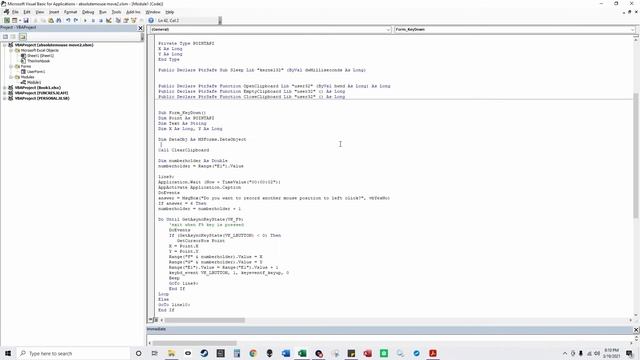Click View Code icon in Project panel
Viewport: 640px width, 360px height.
5,37
